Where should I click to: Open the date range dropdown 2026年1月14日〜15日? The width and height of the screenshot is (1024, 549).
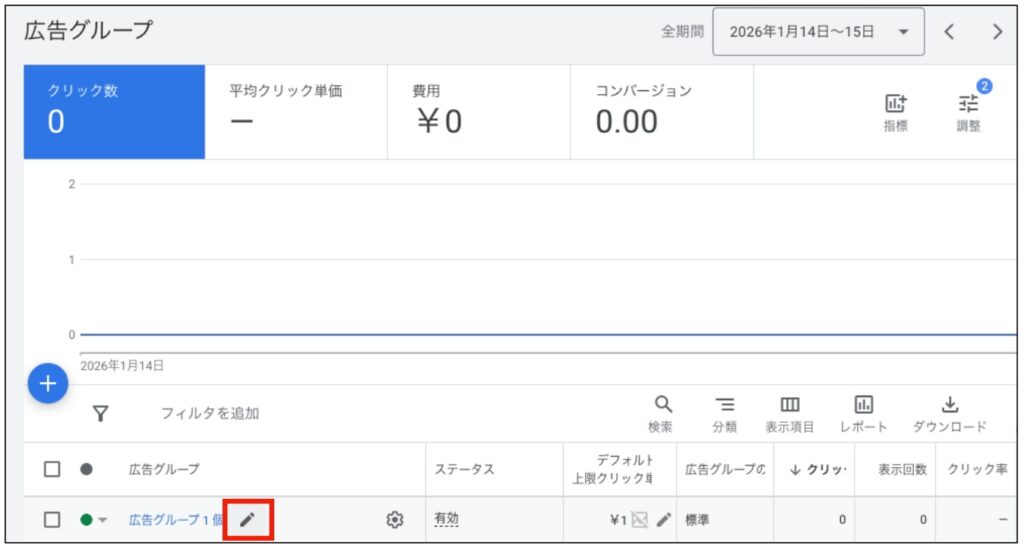click(818, 32)
